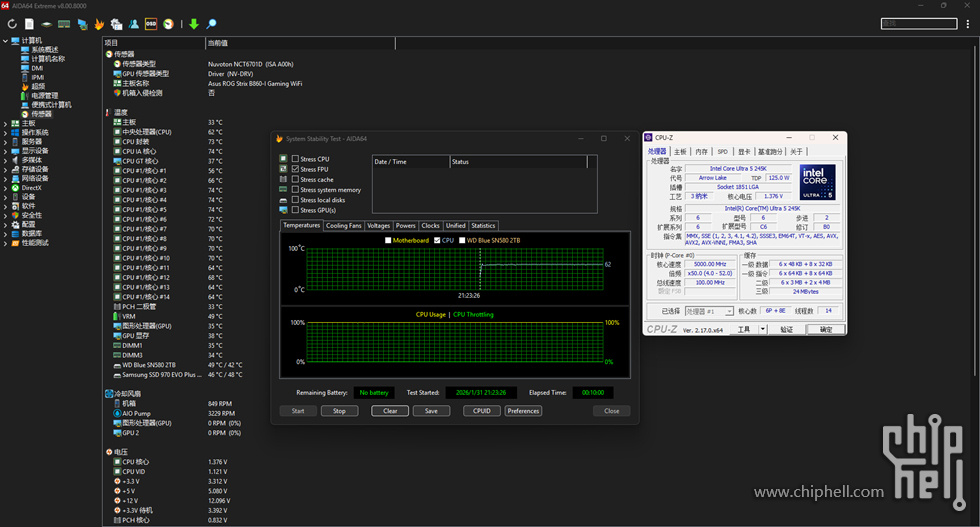Click the AIO Pump row icon
This screenshot has width=980, height=527.
pyautogui.click(x=117, y=413)
